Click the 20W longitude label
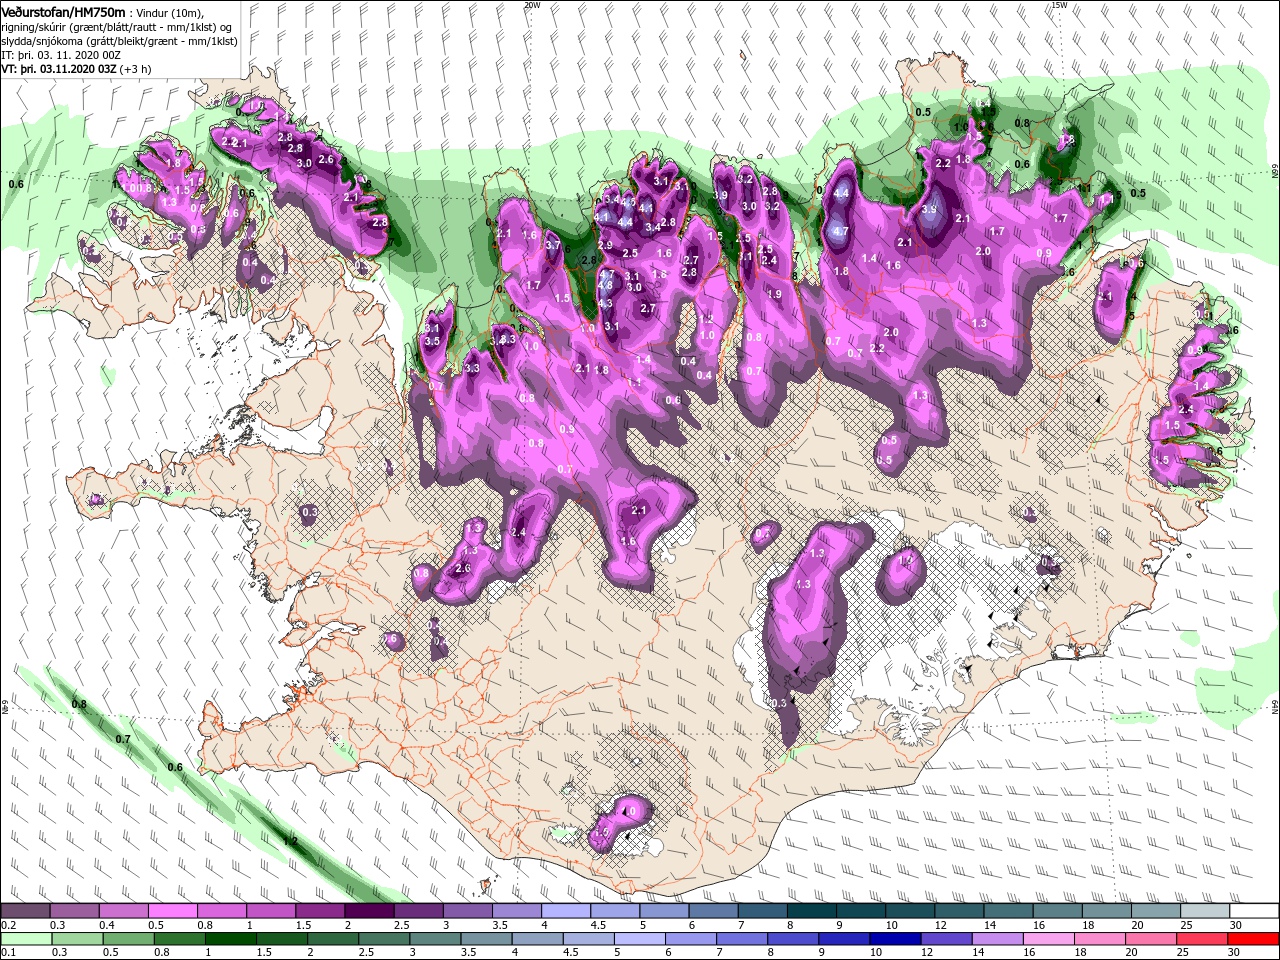Screen dimensions: 1280x960 [532, 5]
